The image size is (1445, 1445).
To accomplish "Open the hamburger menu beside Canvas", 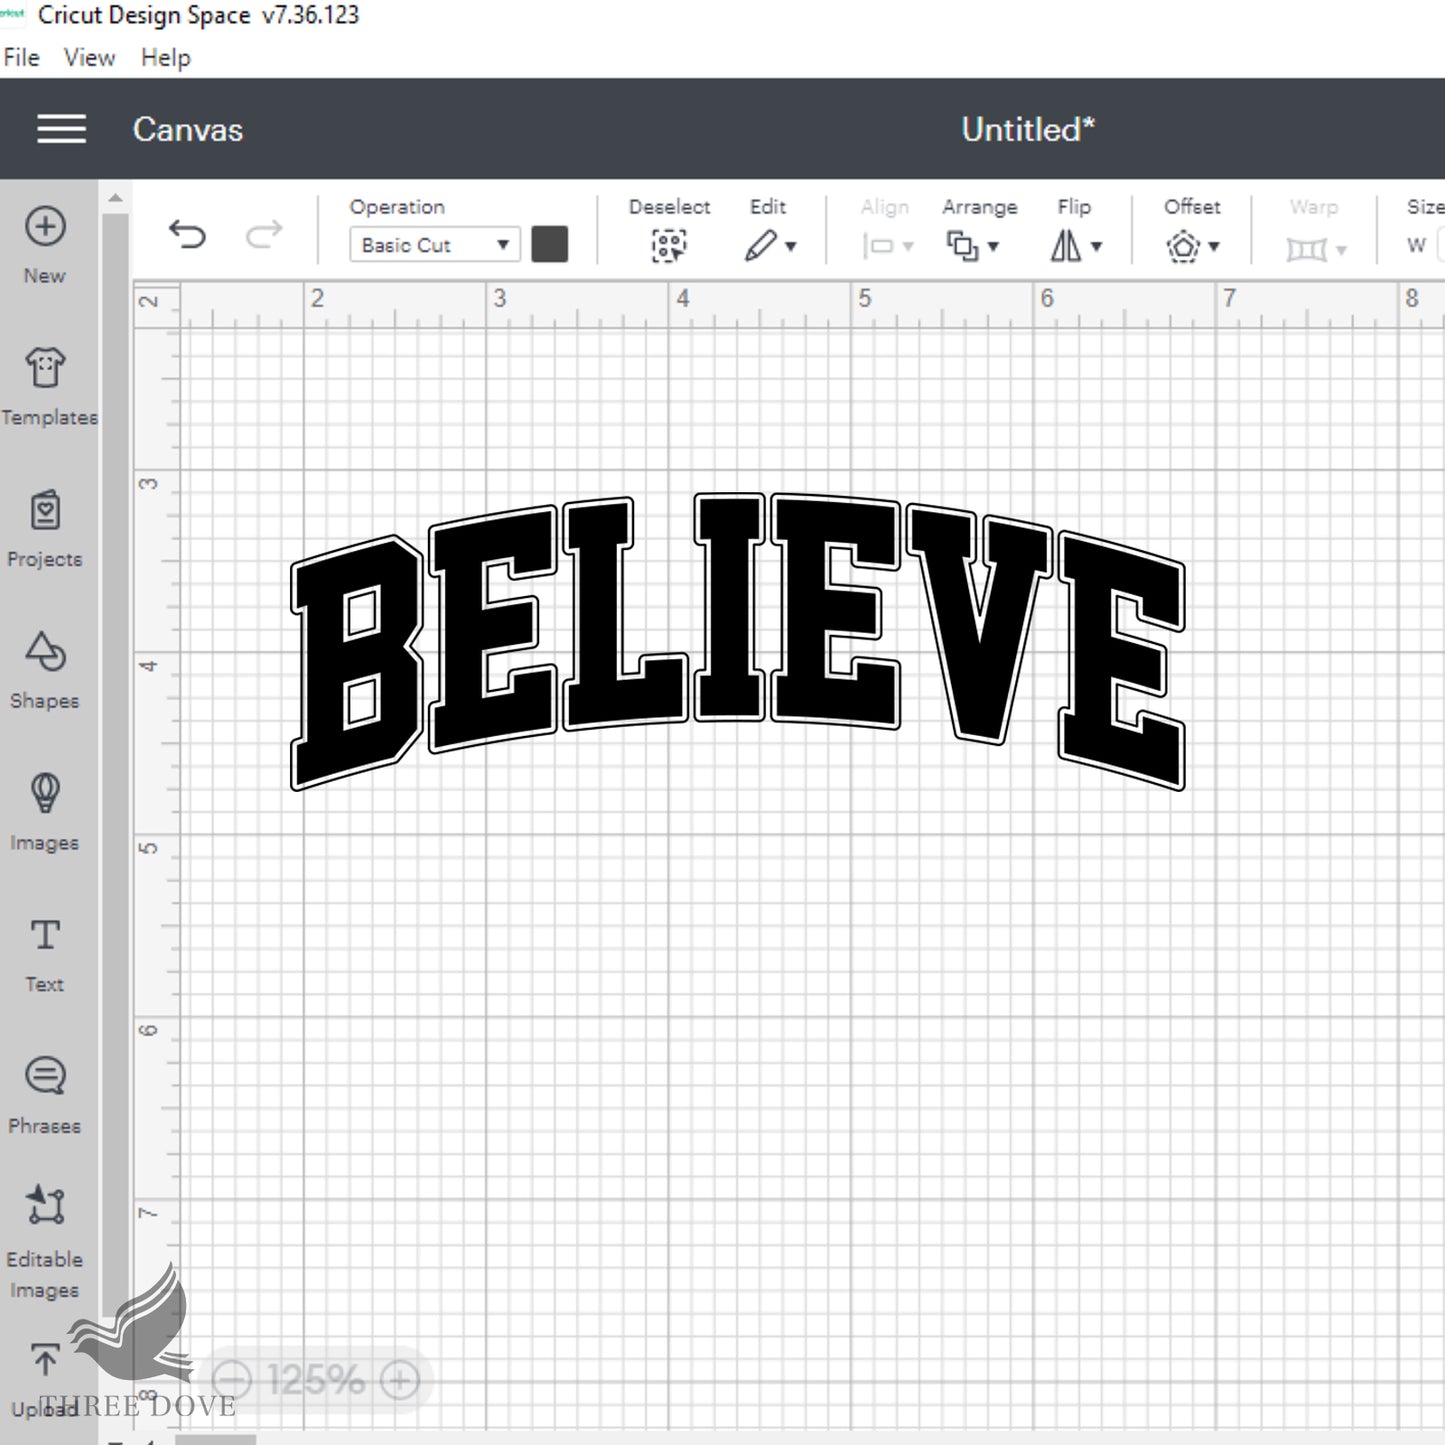I will pos(61,129).
